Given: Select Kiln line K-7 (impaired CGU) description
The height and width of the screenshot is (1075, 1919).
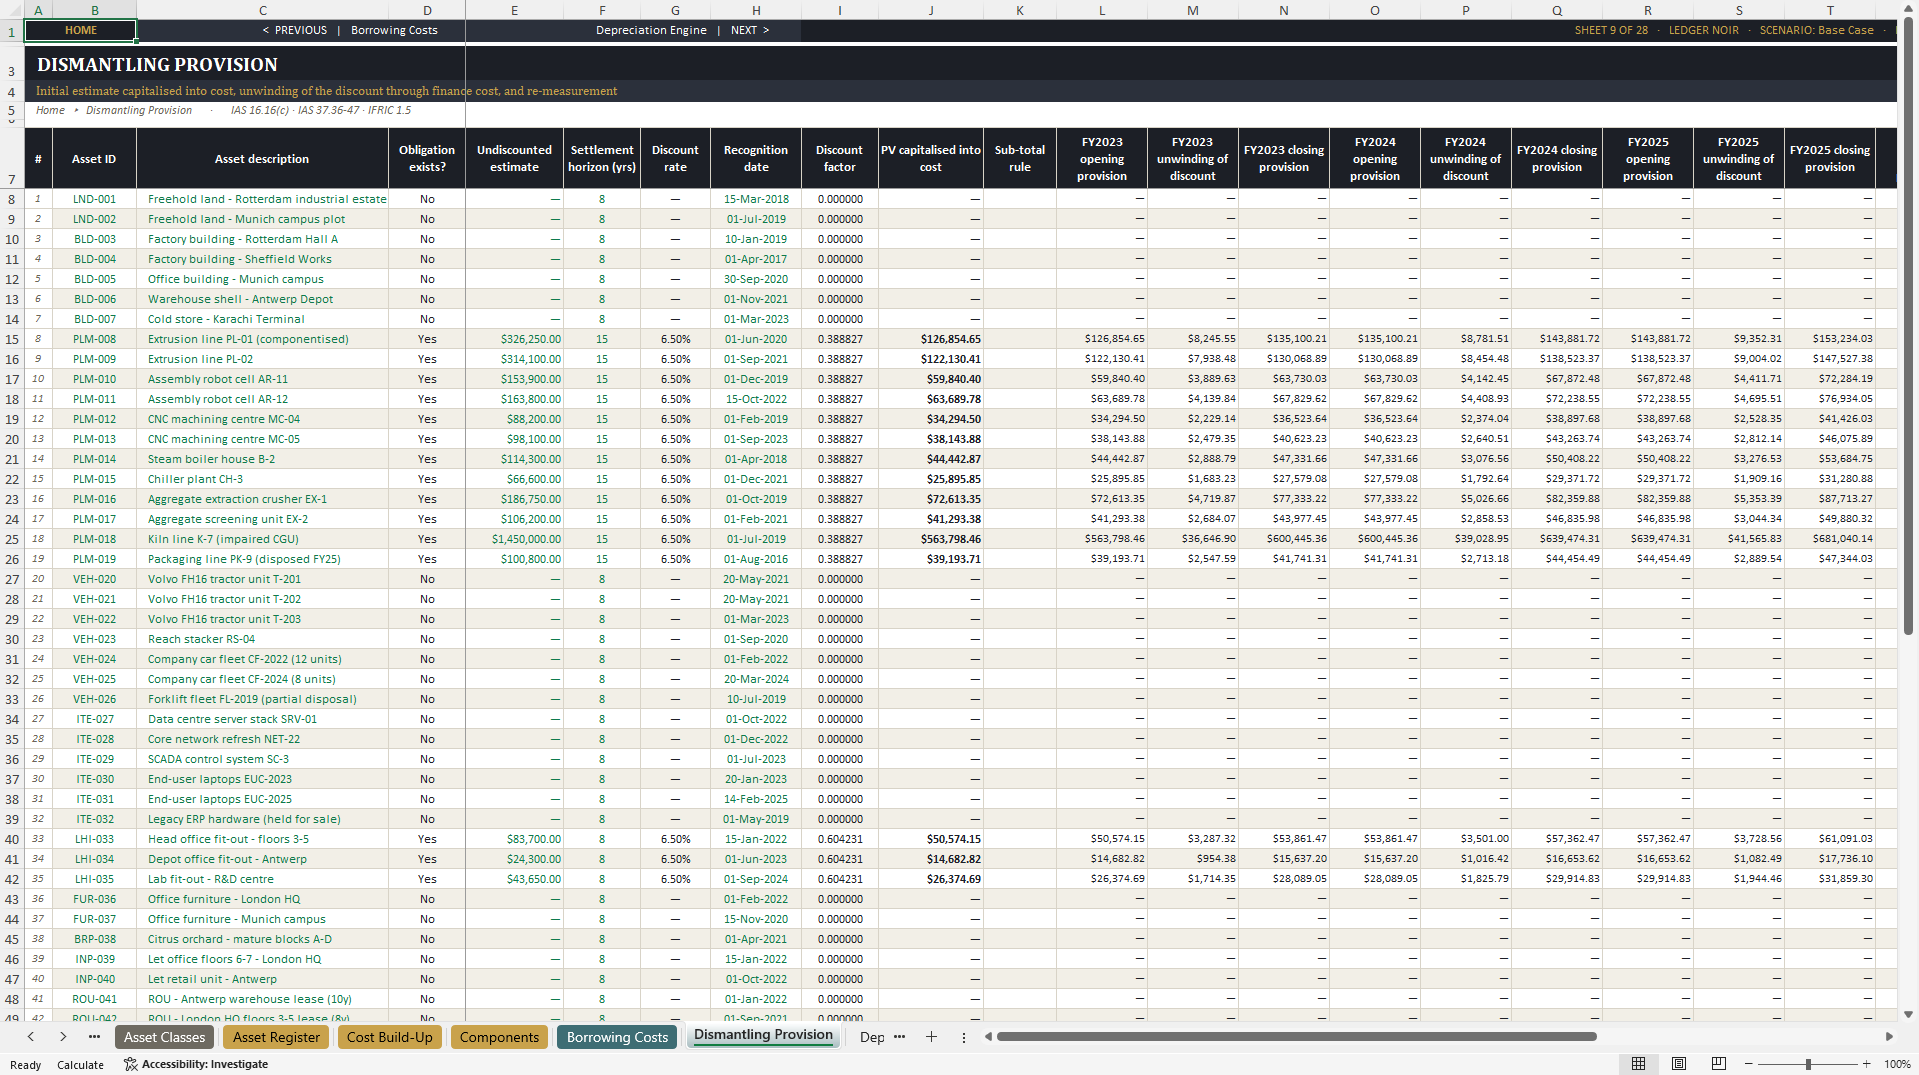Looking at the screenshot, I should [262, 539].
